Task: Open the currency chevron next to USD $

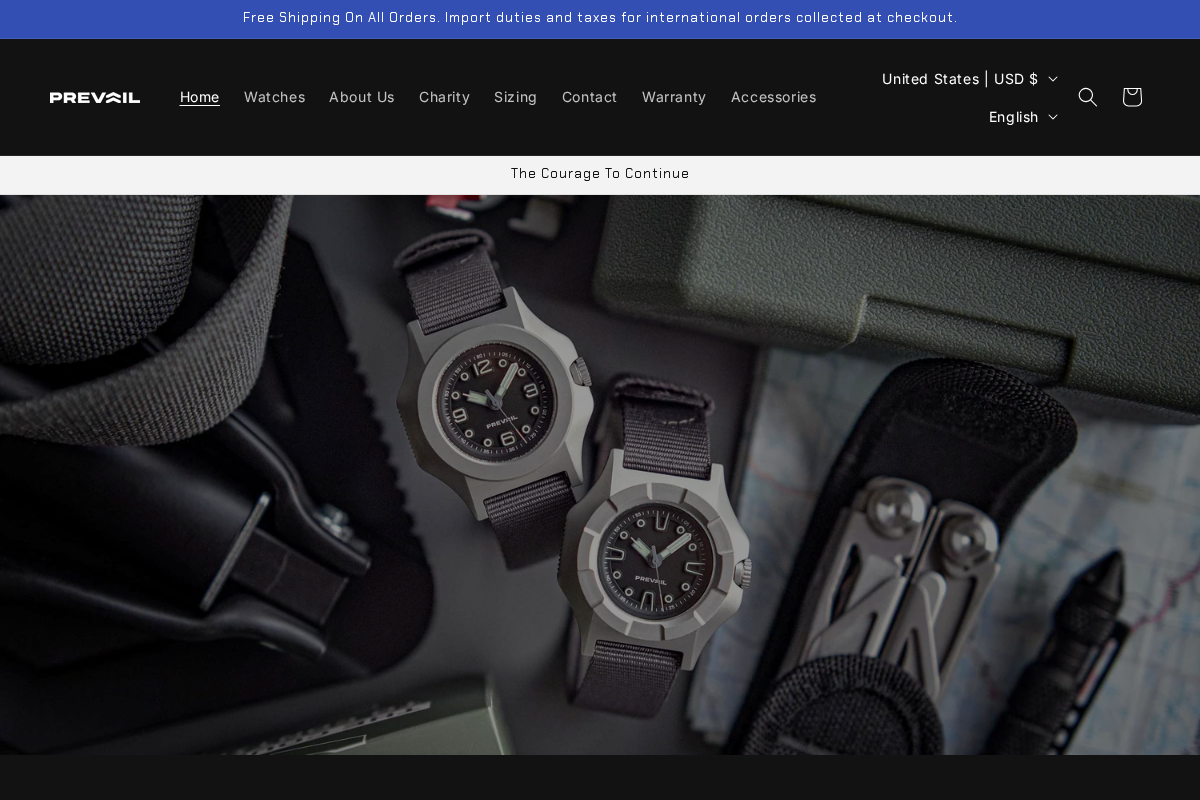Action: tap(1052, 78)
